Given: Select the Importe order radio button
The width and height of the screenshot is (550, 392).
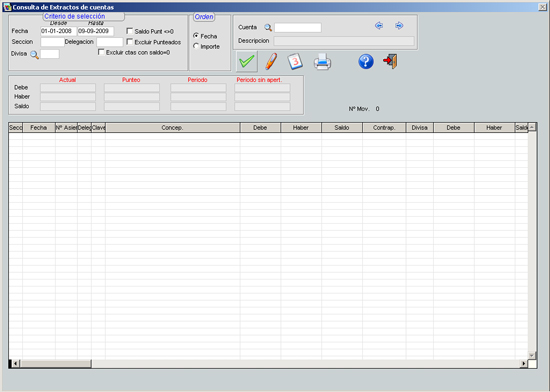Looking at the screenshot, I should coord(196,46).
